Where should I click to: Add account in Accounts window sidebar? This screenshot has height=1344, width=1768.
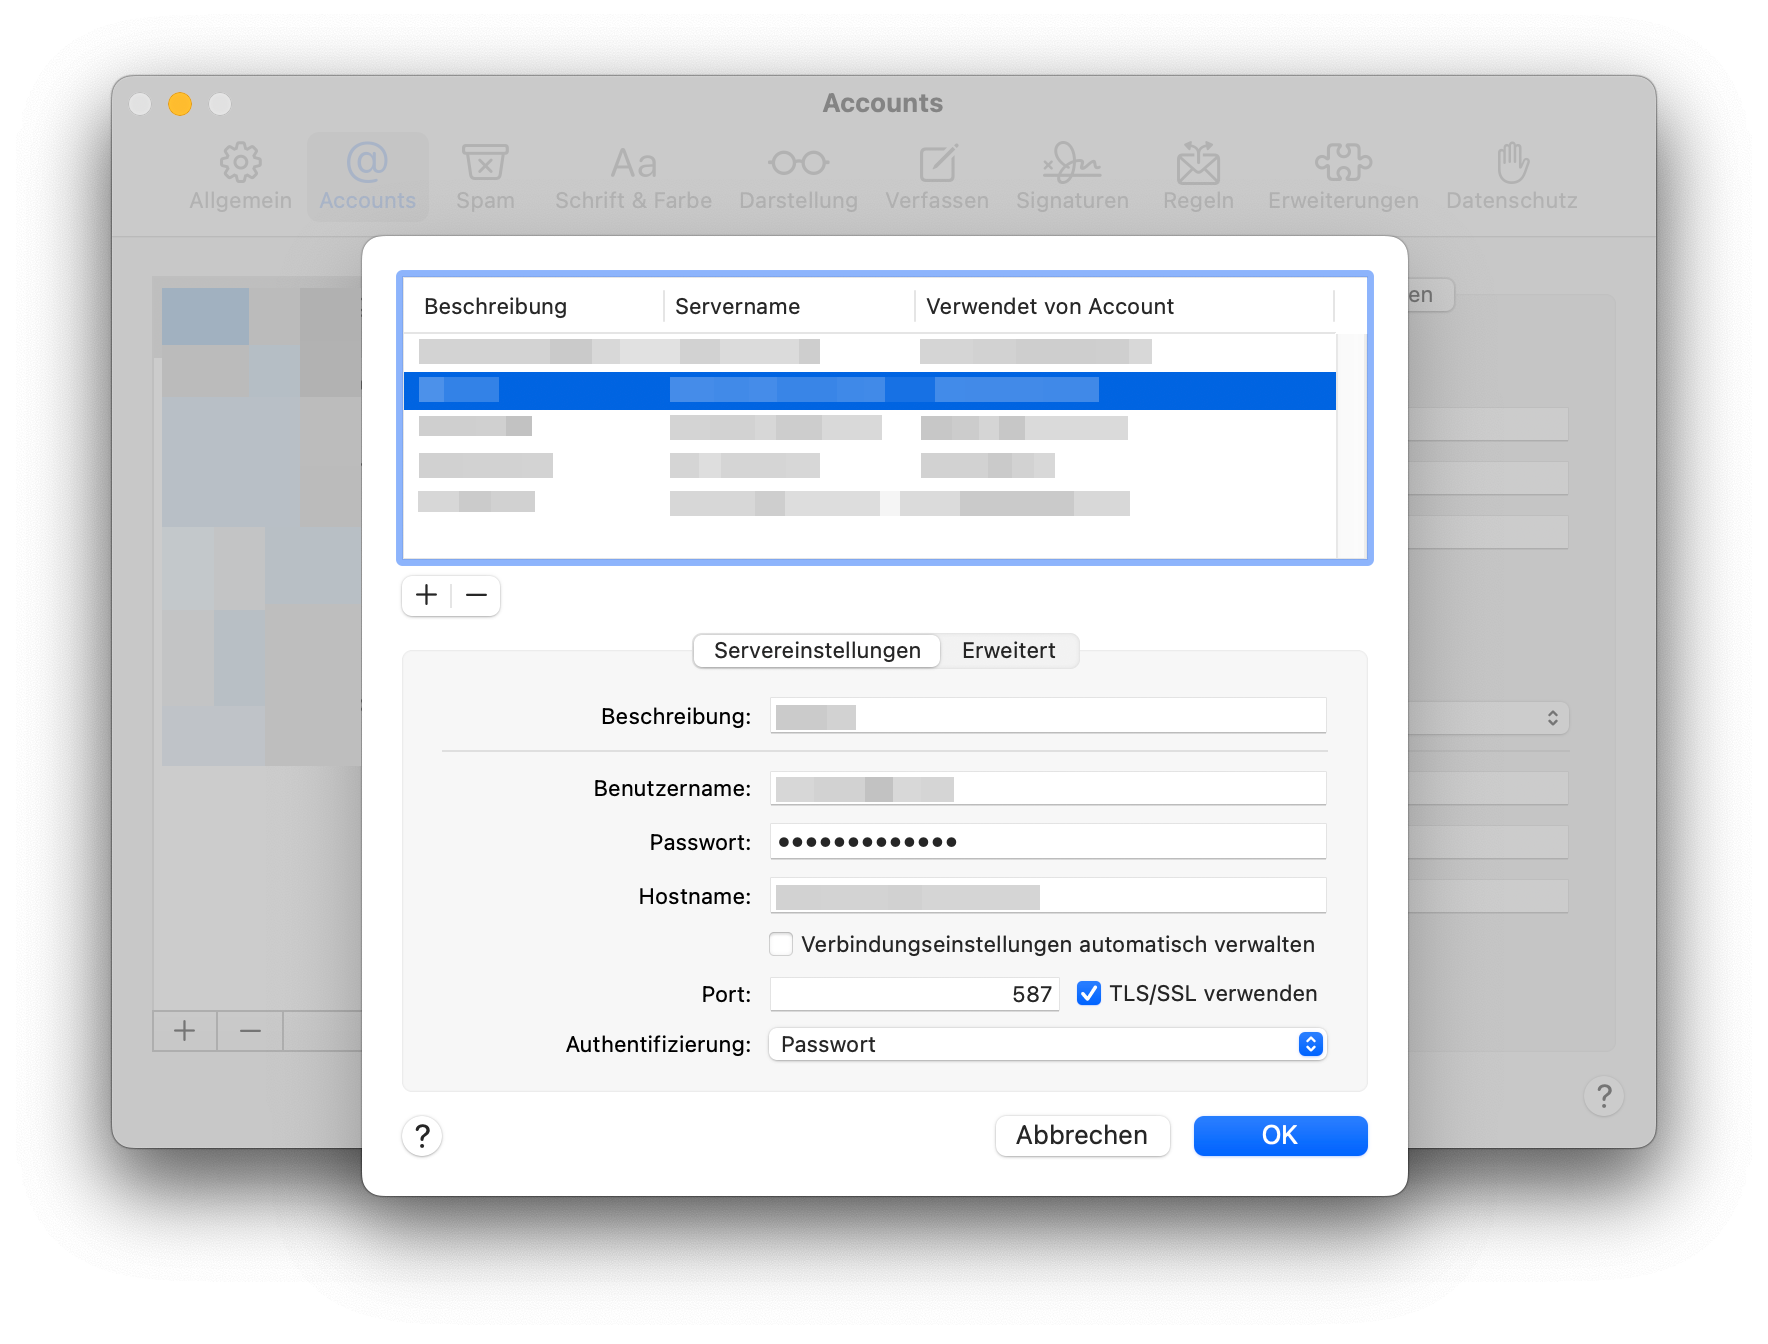[185, 1031]
